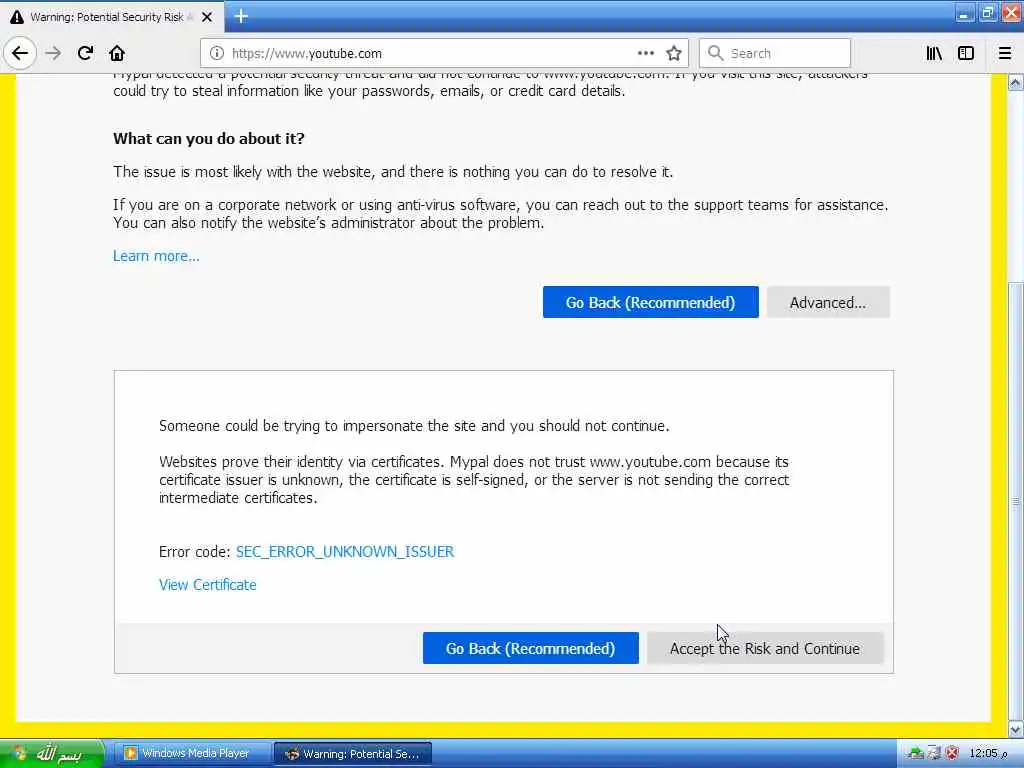Restore down the browser window
Screen dimensions: 1024x768
[987, 14]
